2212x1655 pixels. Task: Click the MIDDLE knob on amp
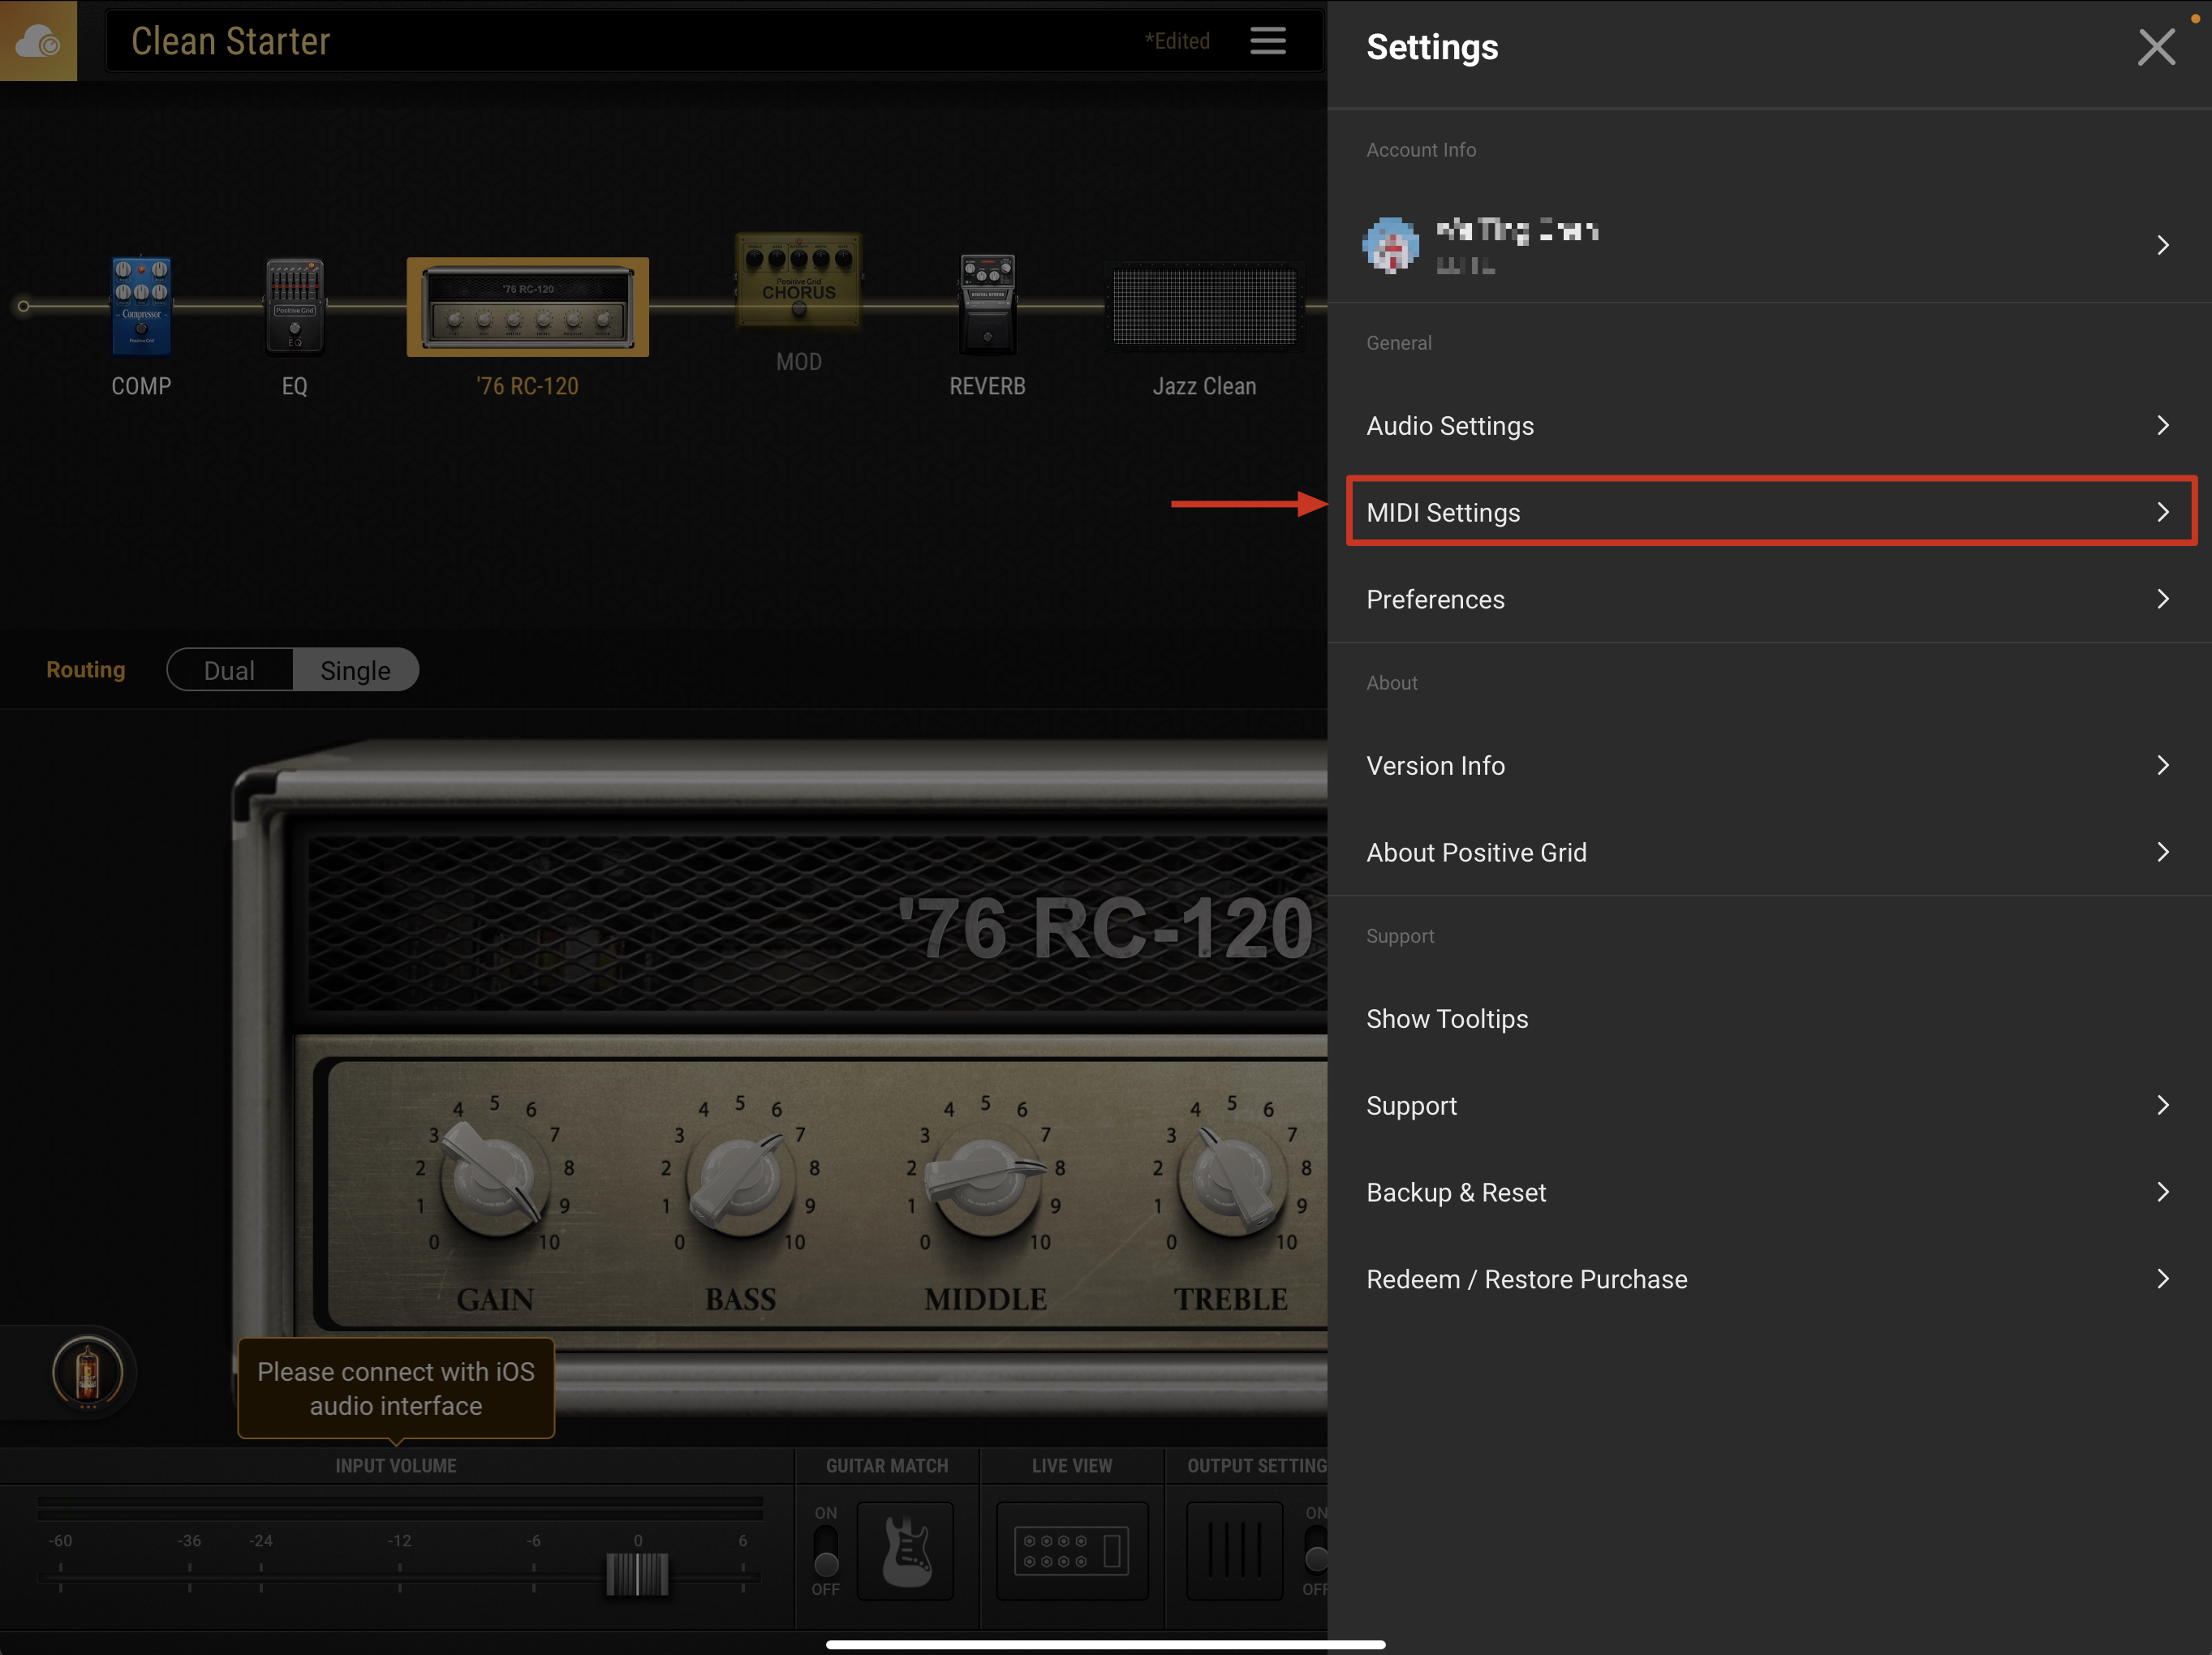pyautogui.click(x=986, y=1178)
